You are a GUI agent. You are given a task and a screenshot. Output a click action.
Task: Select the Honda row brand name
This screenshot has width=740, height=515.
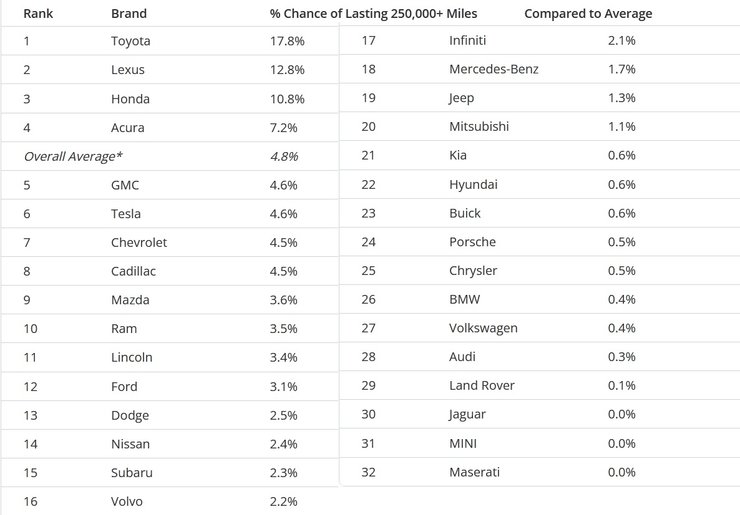tap(130, 99)
